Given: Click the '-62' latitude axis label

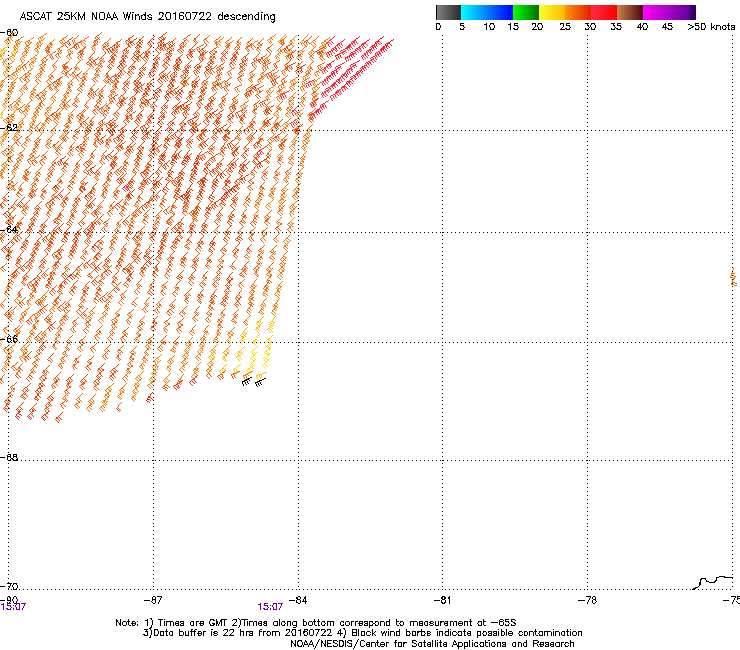Looking at the screenshot, I should point(9,128).
